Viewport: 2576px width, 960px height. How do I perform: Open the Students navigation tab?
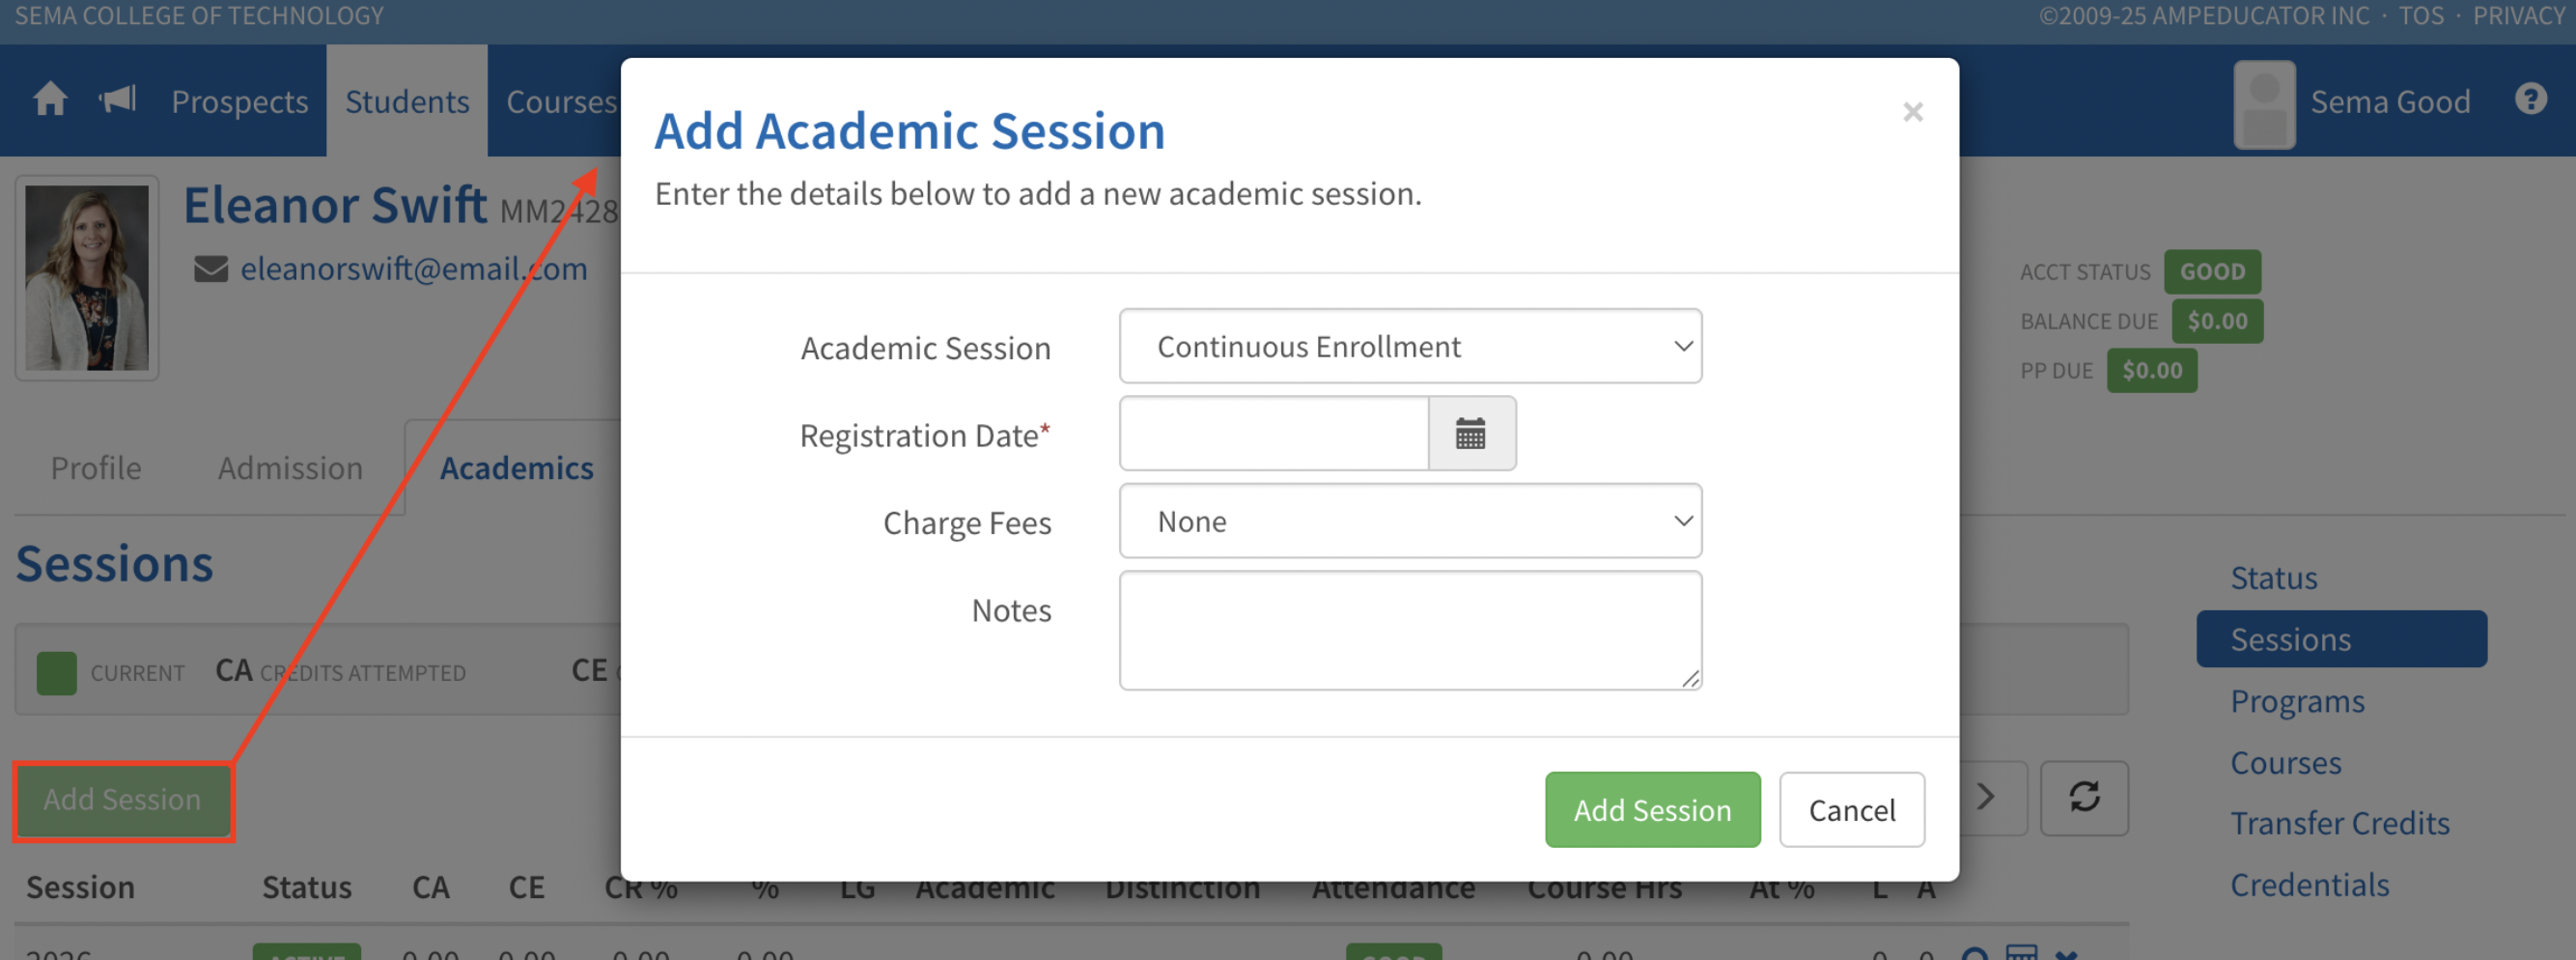[x=407, y=102]
